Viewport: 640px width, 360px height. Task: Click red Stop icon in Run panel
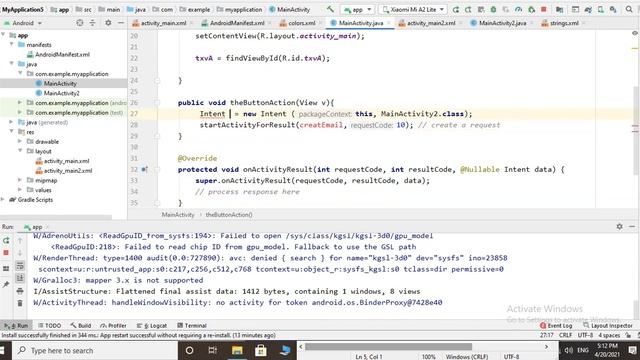[6, 253]
